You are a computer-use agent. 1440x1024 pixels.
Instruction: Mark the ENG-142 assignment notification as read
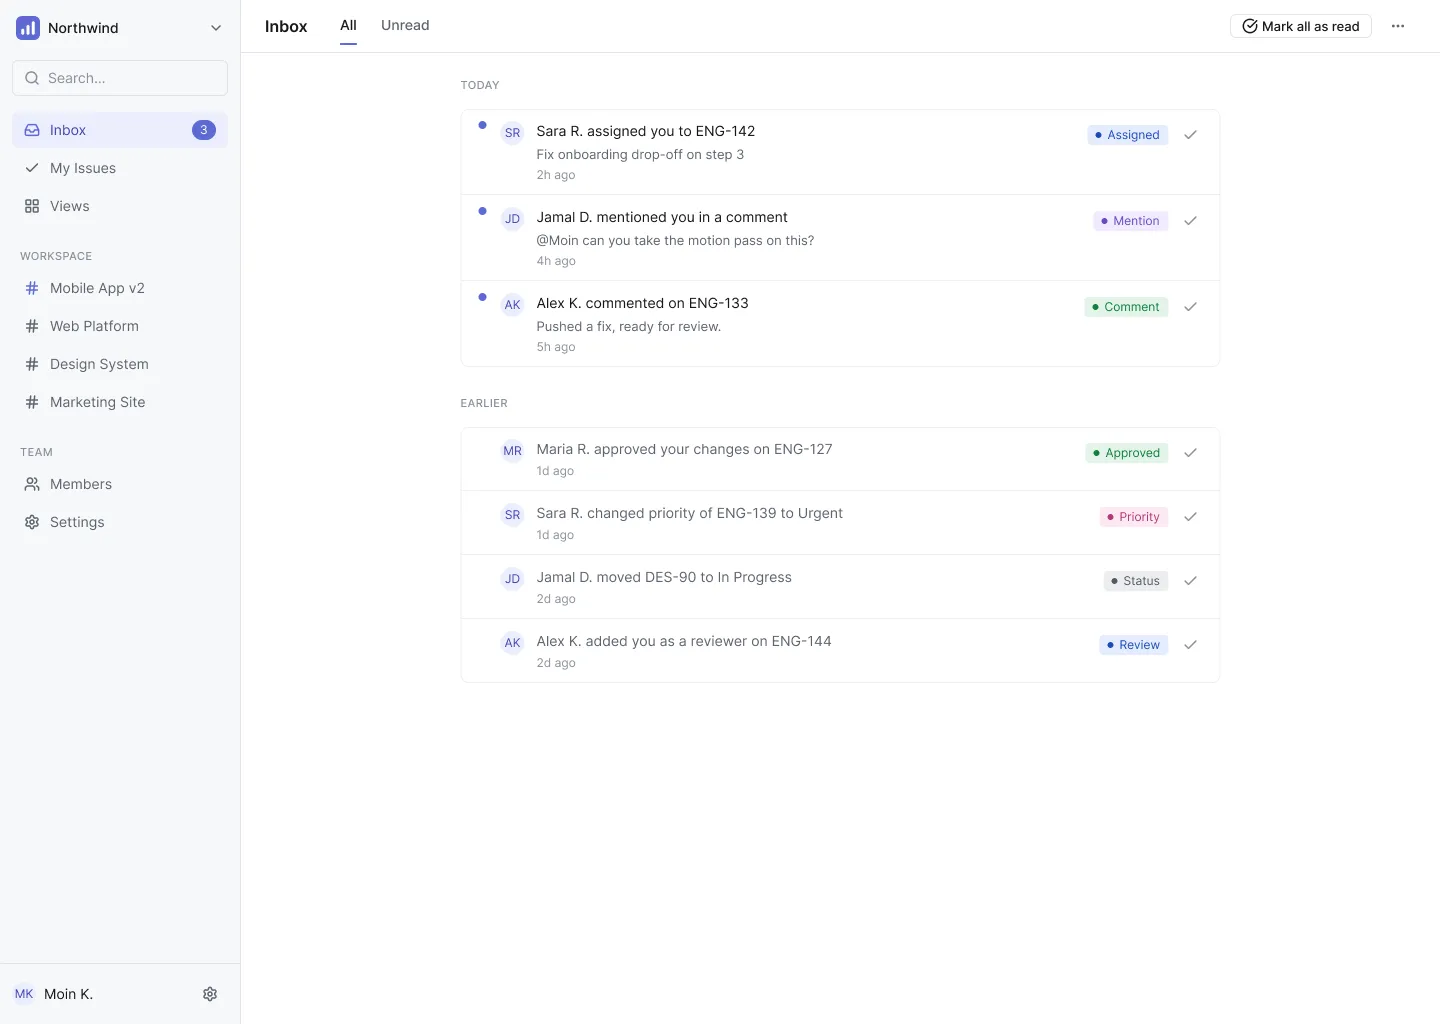click(x=1190, y=135)
